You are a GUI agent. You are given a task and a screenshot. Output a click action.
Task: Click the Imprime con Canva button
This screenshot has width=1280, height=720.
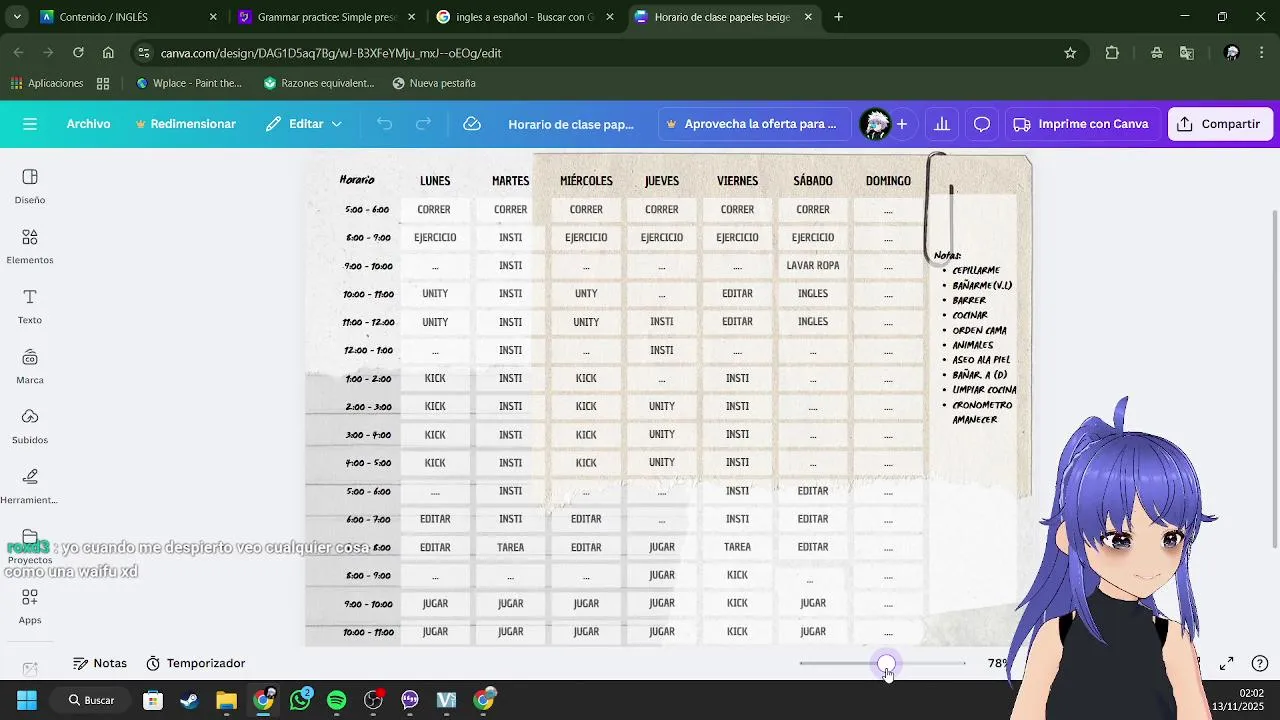(1081, 124)
